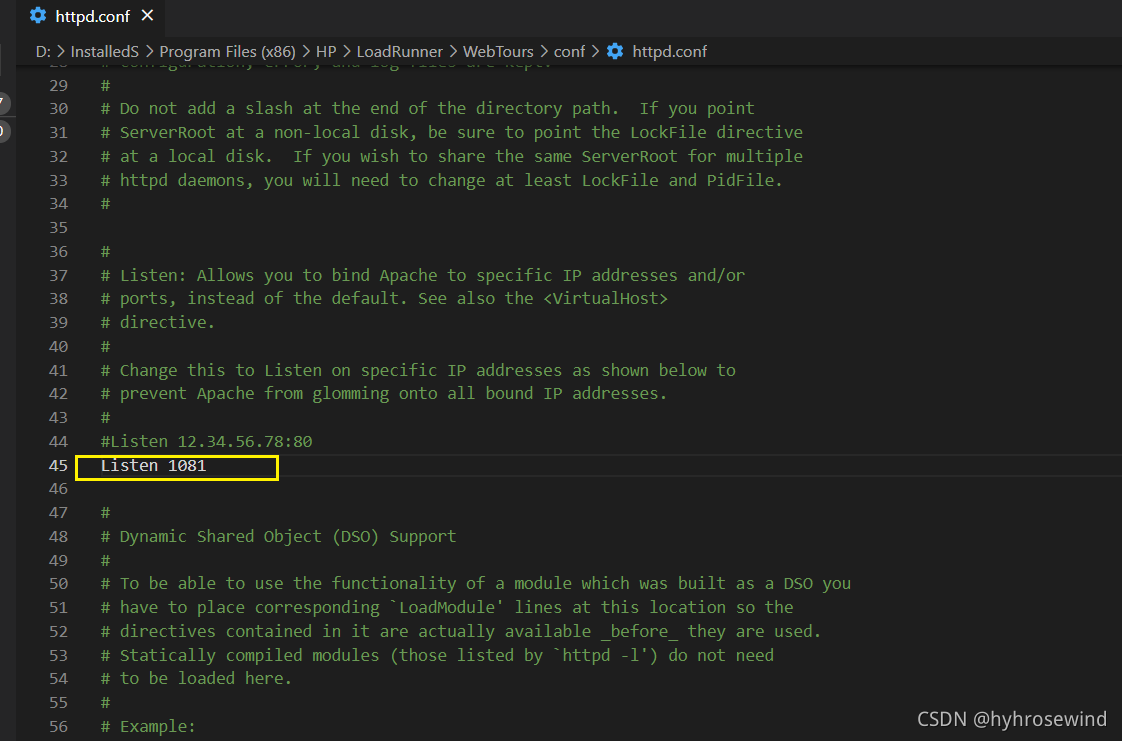The width and height of the screenshot is (1122, 741).
Task: Open the InstalledS breadcrumb folder
Action: pyautogui.click(x=104, y=51)
